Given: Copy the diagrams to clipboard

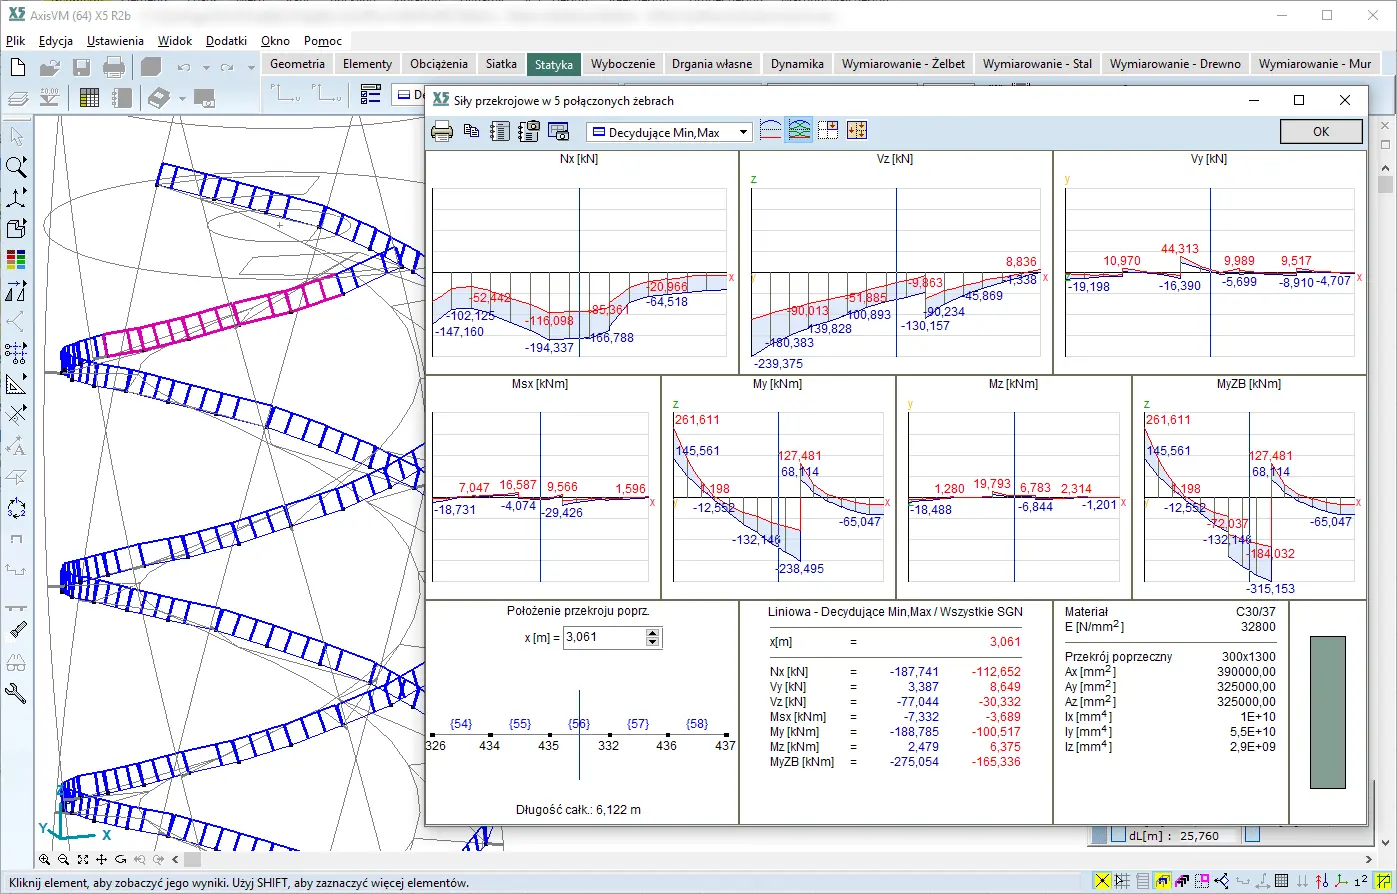Looking at the screenshot, I should pos(471,131).
